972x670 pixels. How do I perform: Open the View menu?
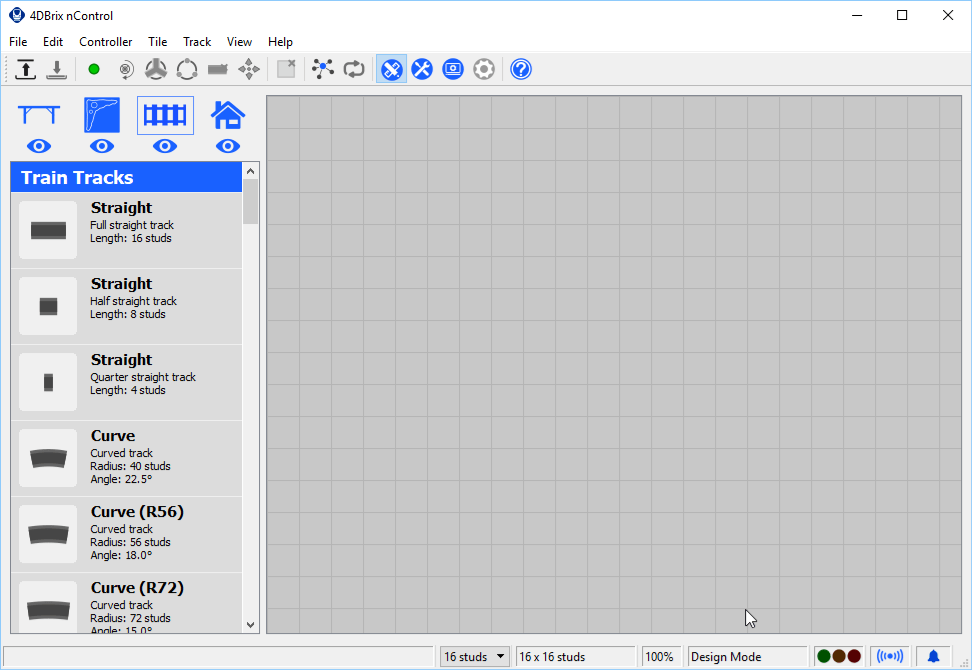[239, 42]
